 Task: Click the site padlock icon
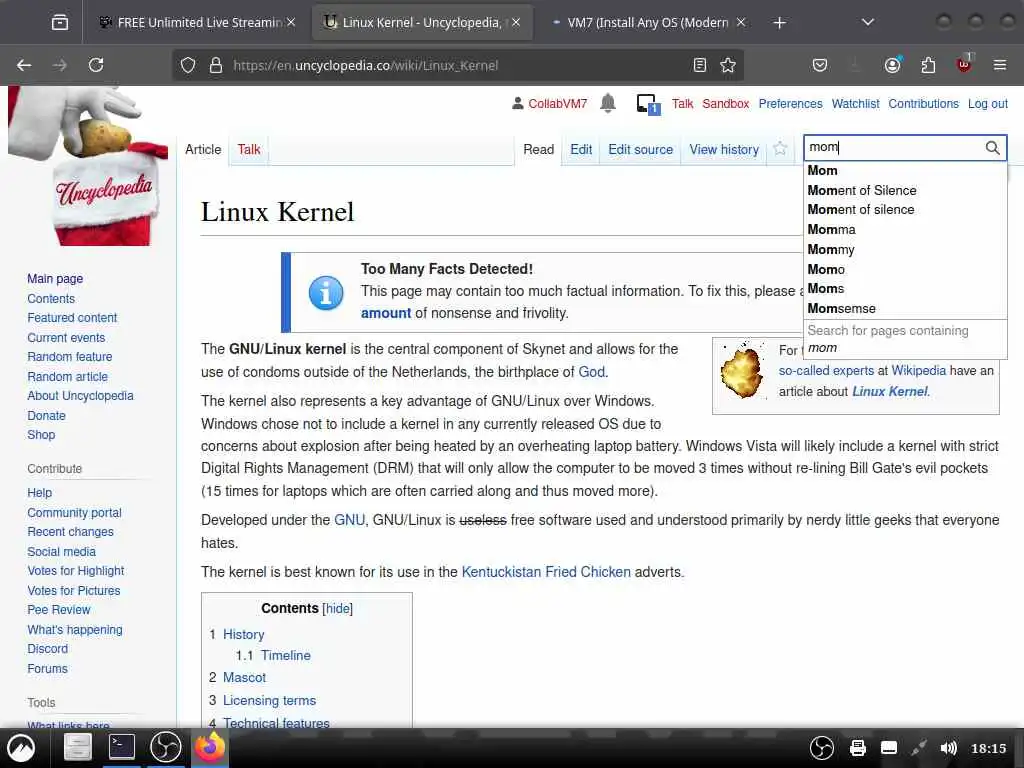tap(216, 65)
